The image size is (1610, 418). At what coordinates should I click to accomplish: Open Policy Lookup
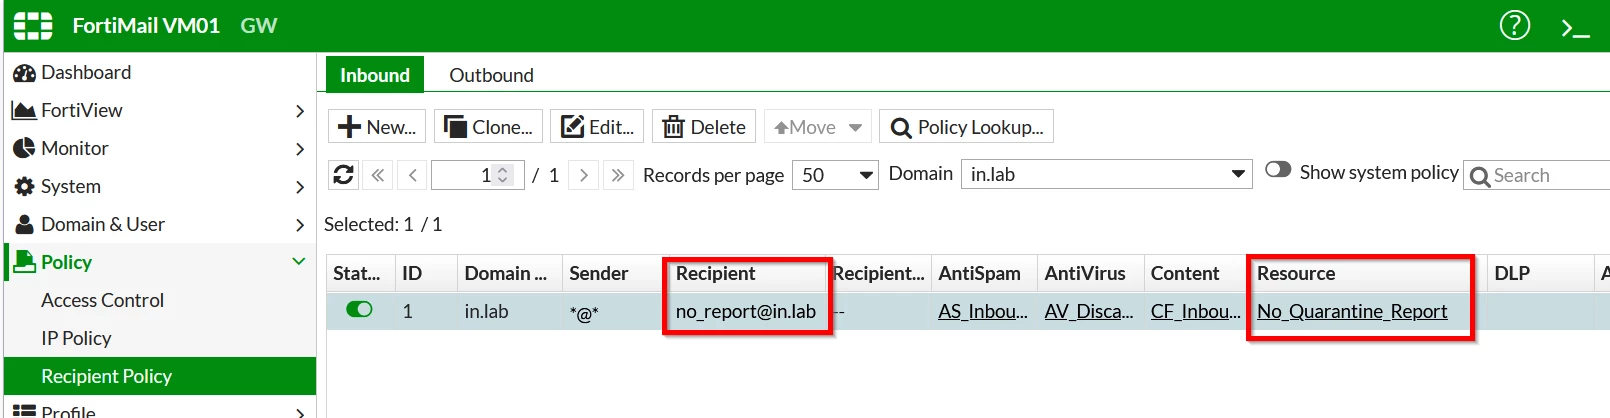[x=966, y=127]
